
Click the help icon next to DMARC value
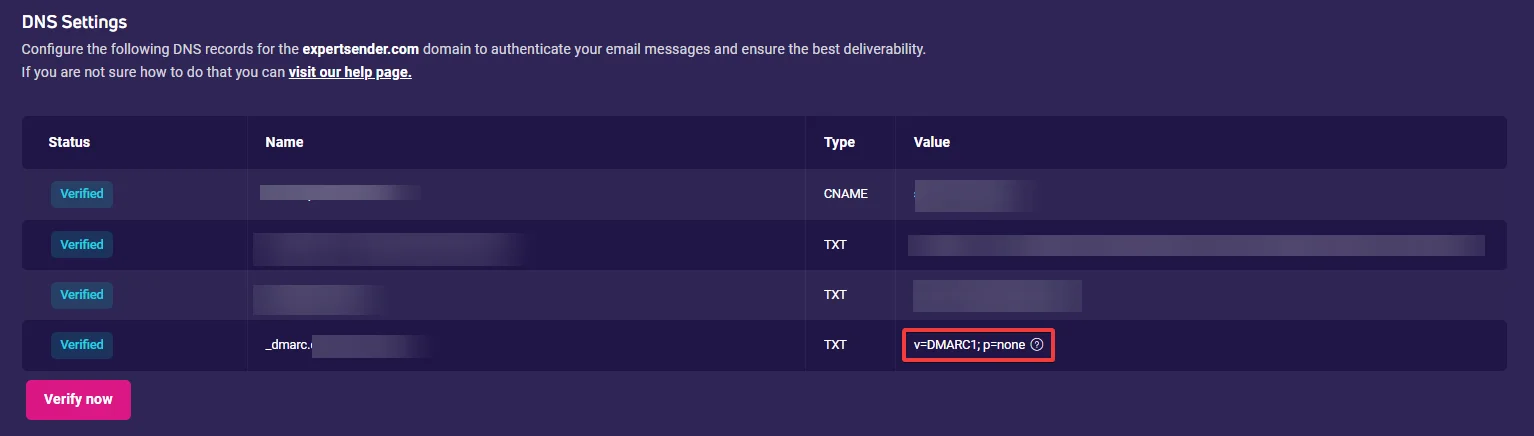point(1037,345)
